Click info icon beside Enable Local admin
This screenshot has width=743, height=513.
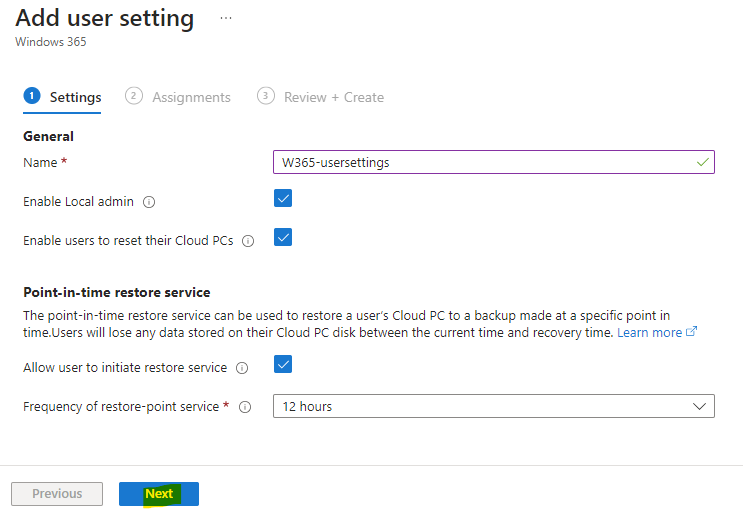click(149, 202)
